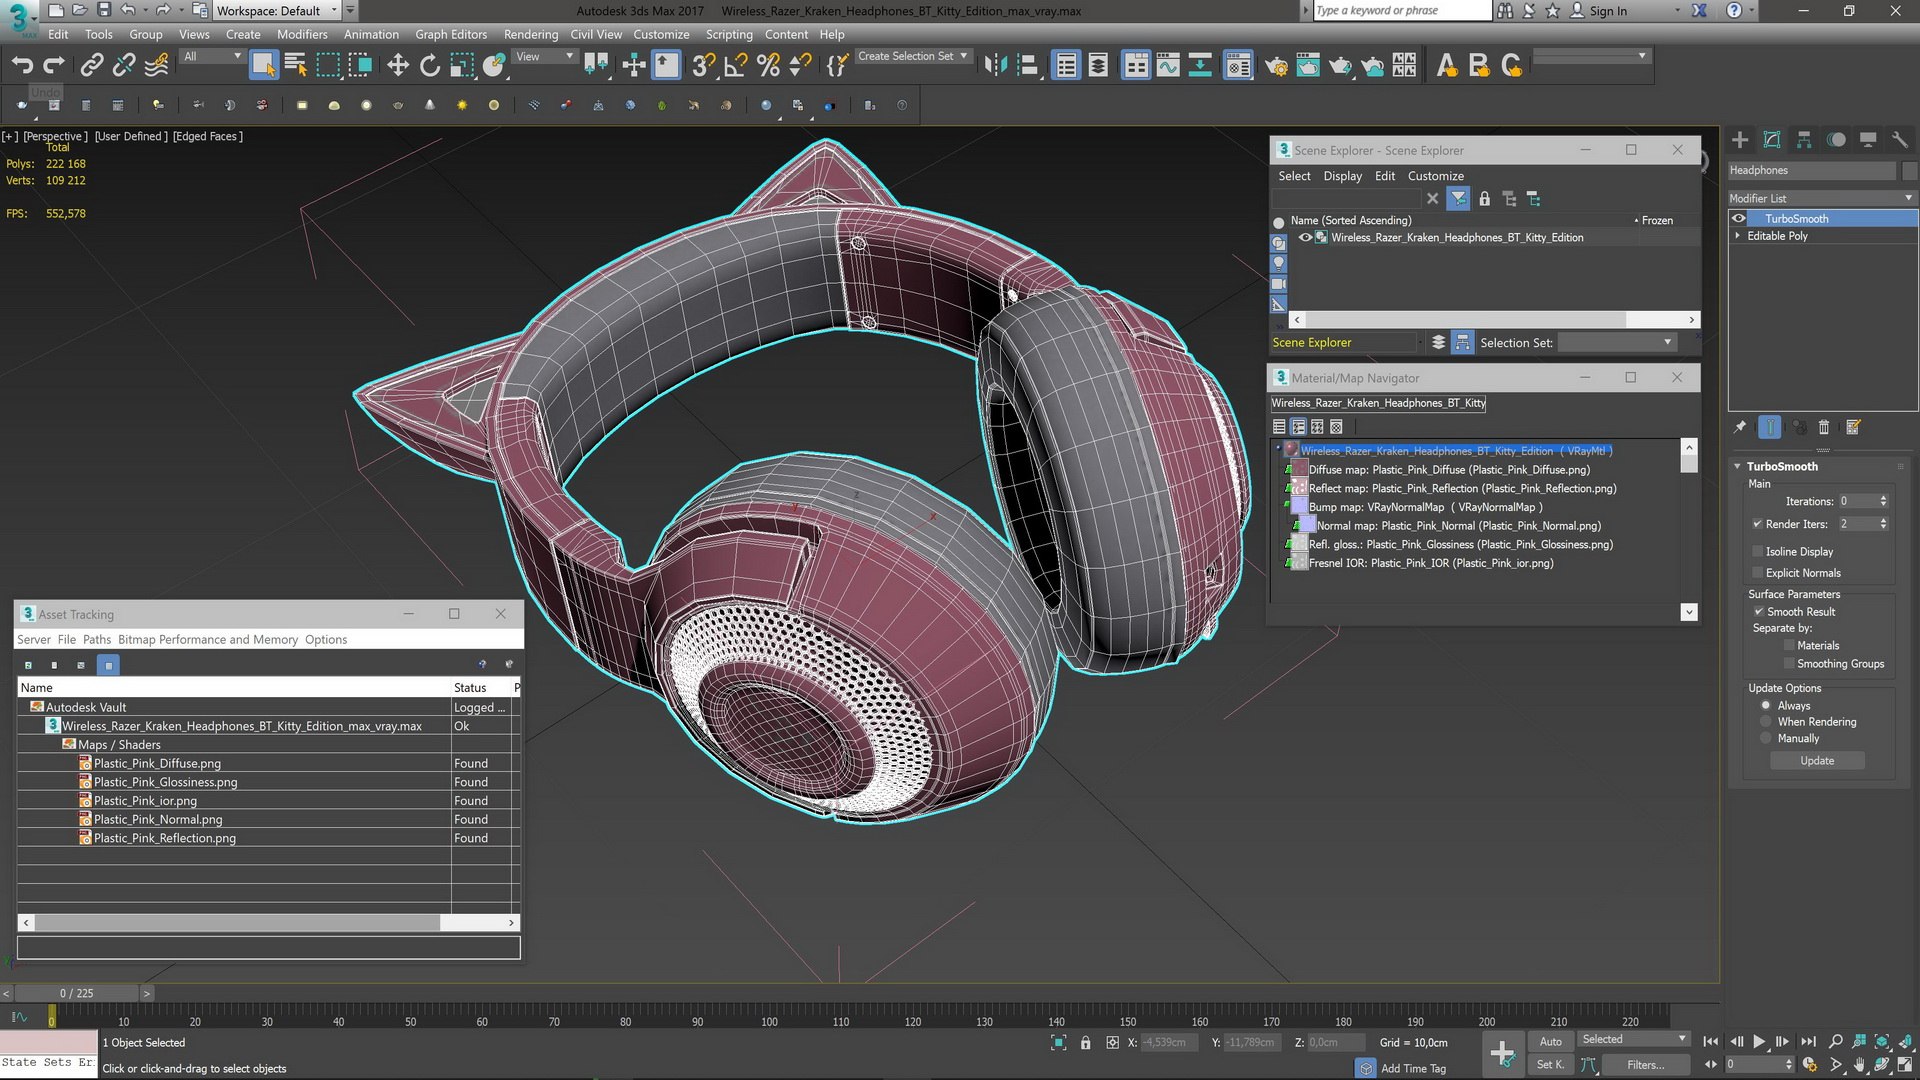Toggle Render Iters checkbox

point(1757,524)
